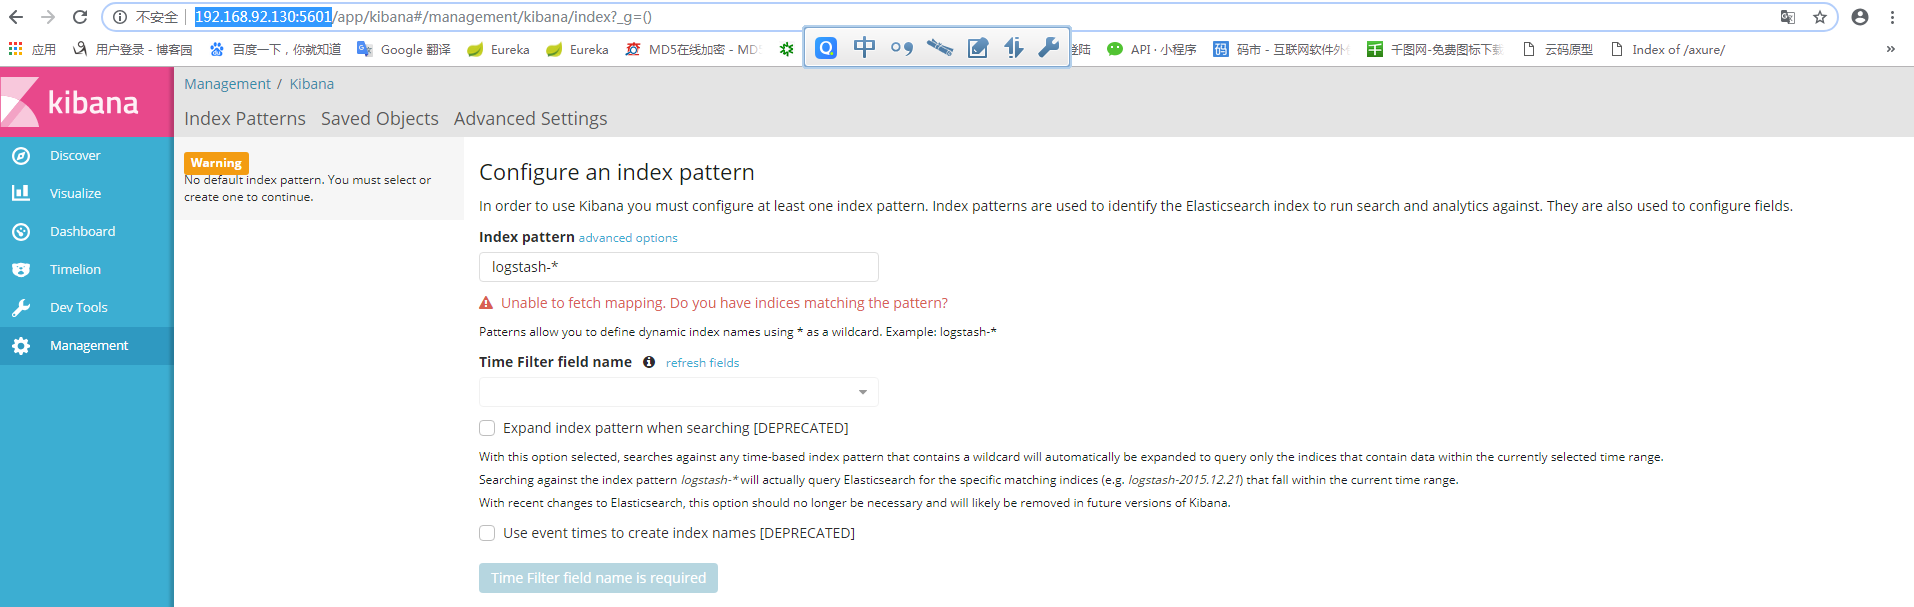Open the 应用 apps shortcut
This screenshot has width=1914, height=607.
tap(32, 49)
